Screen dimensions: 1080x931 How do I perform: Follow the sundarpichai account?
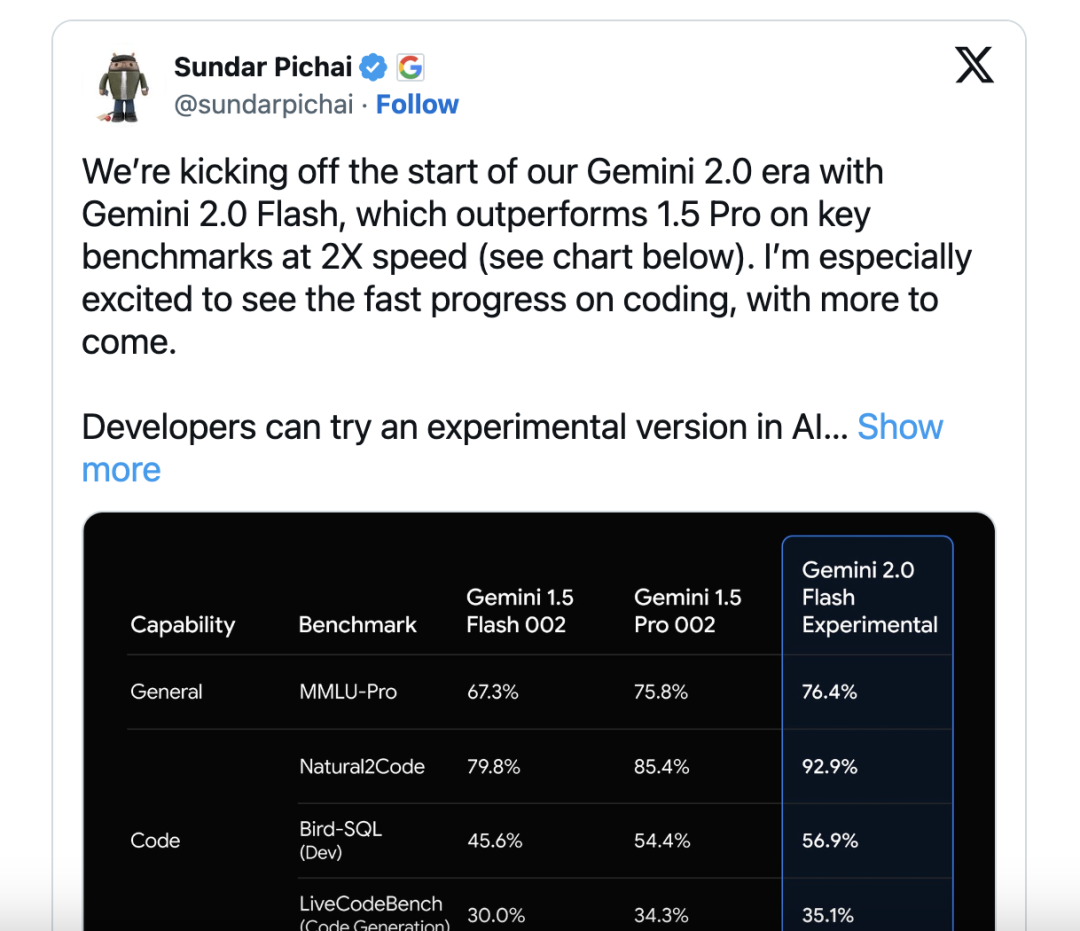[417, 104]
